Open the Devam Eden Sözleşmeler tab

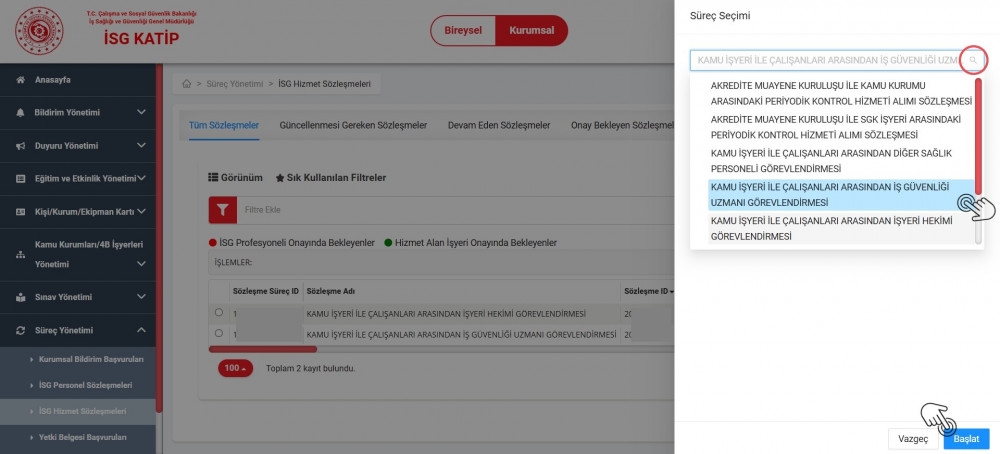click(499, 125)
